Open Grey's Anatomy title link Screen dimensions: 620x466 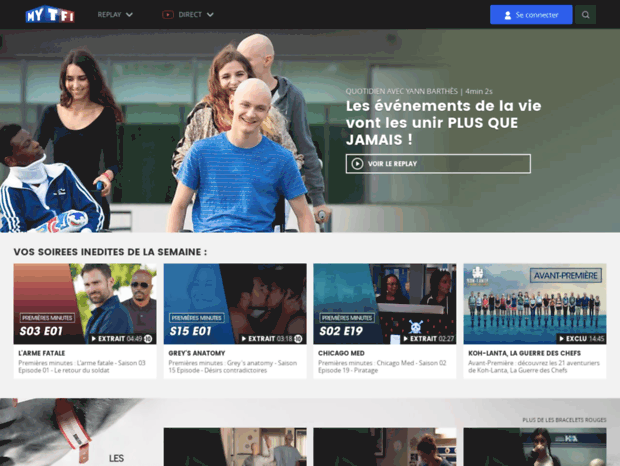[197, 353]
